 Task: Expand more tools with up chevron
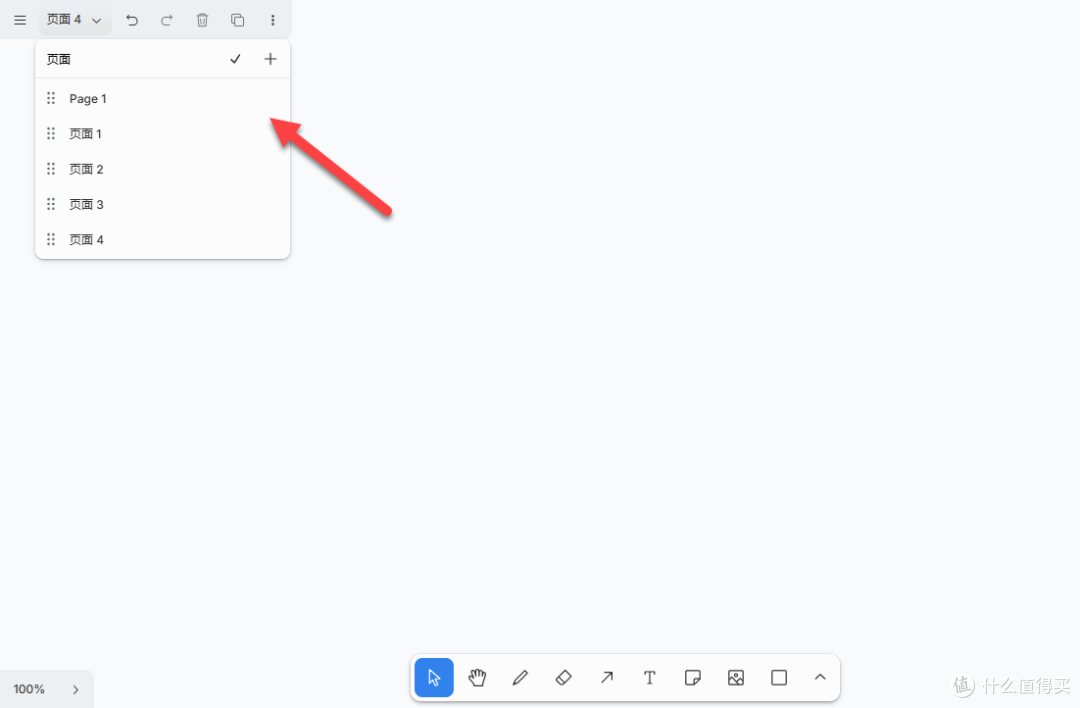[820, 678]
